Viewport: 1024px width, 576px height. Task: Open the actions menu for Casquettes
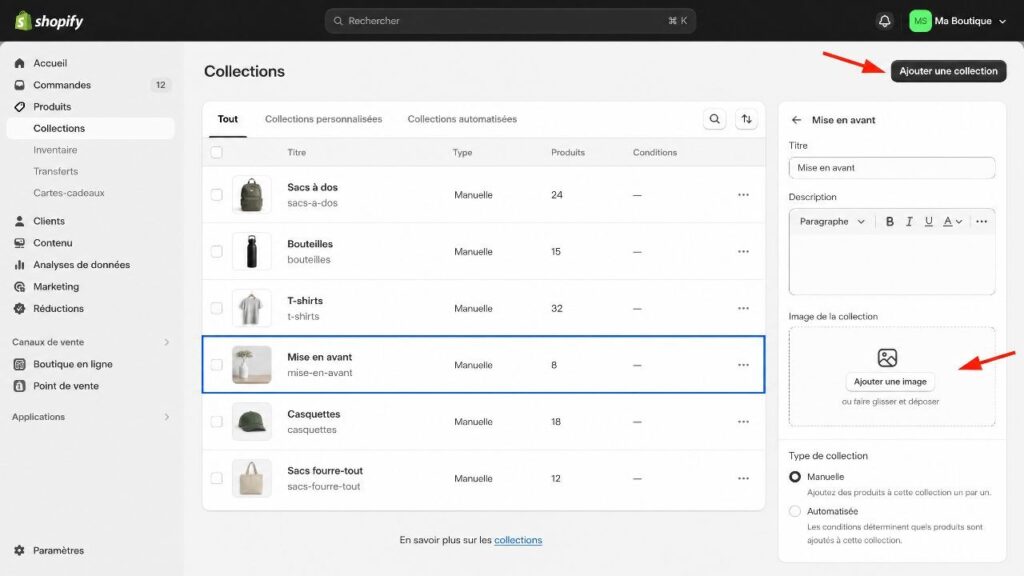[743, 422]
